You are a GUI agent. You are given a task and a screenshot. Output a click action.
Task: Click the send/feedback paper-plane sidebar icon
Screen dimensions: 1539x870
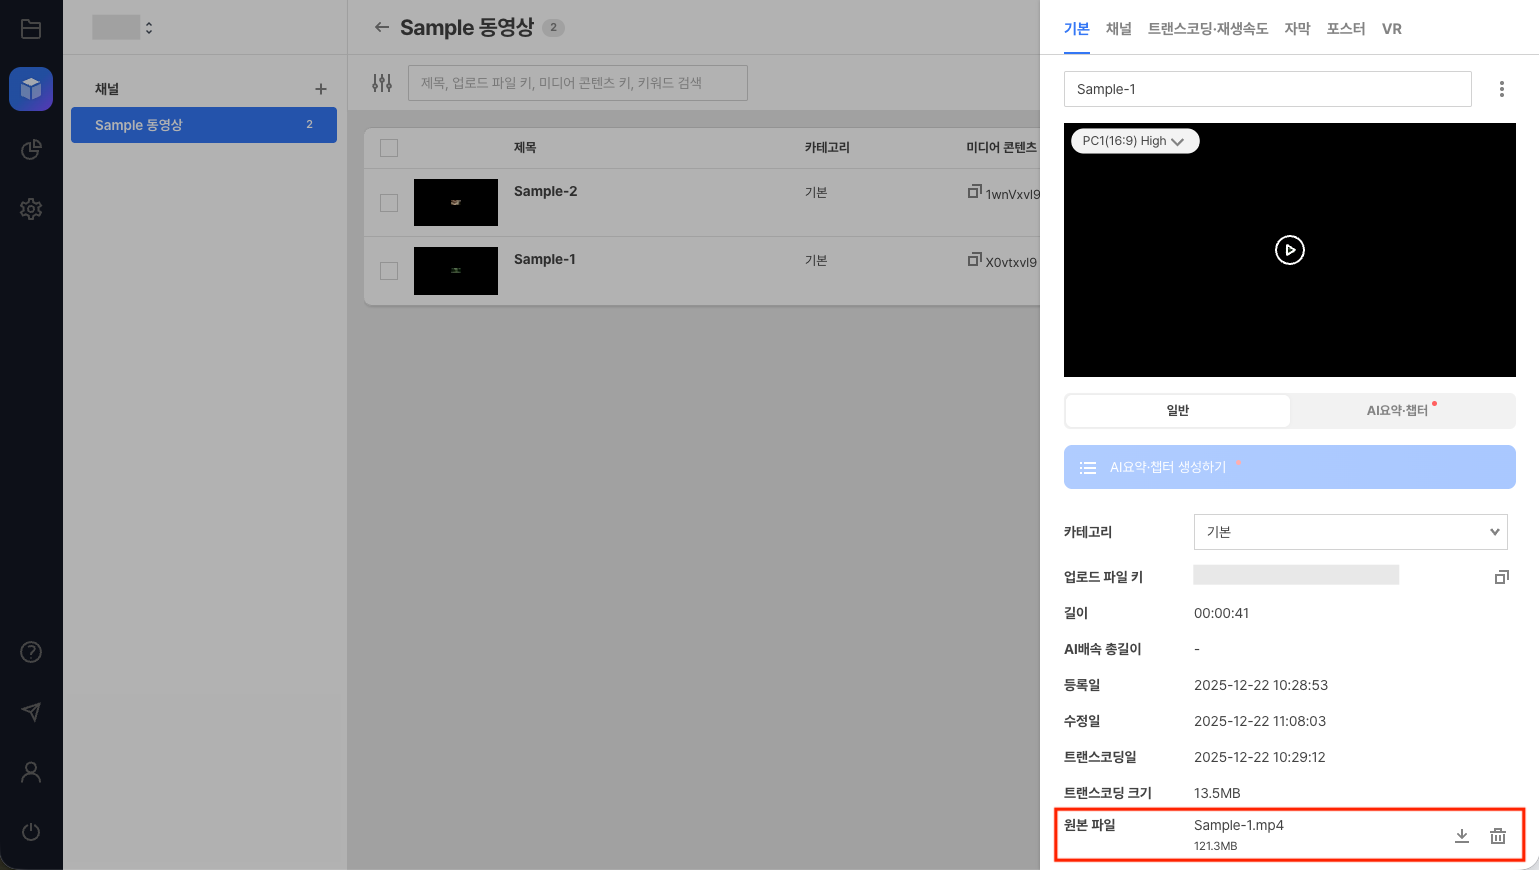(31, 712)
